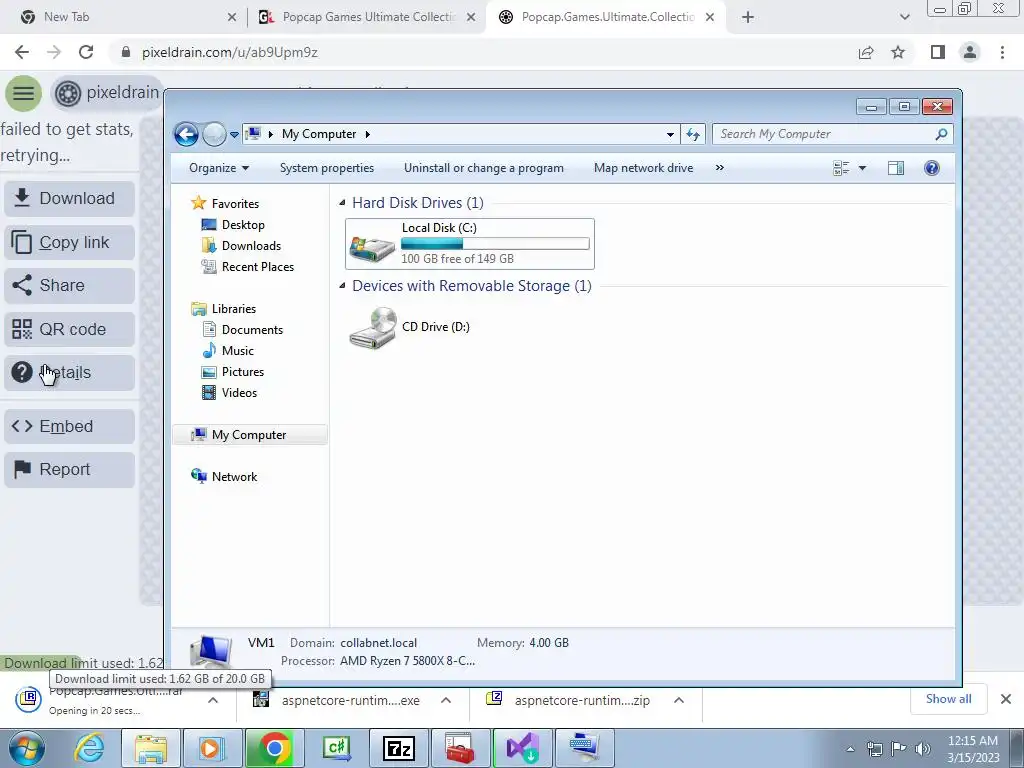Open the Share options
Viewport: 1024px width, 768px height.
pos(69,285)
